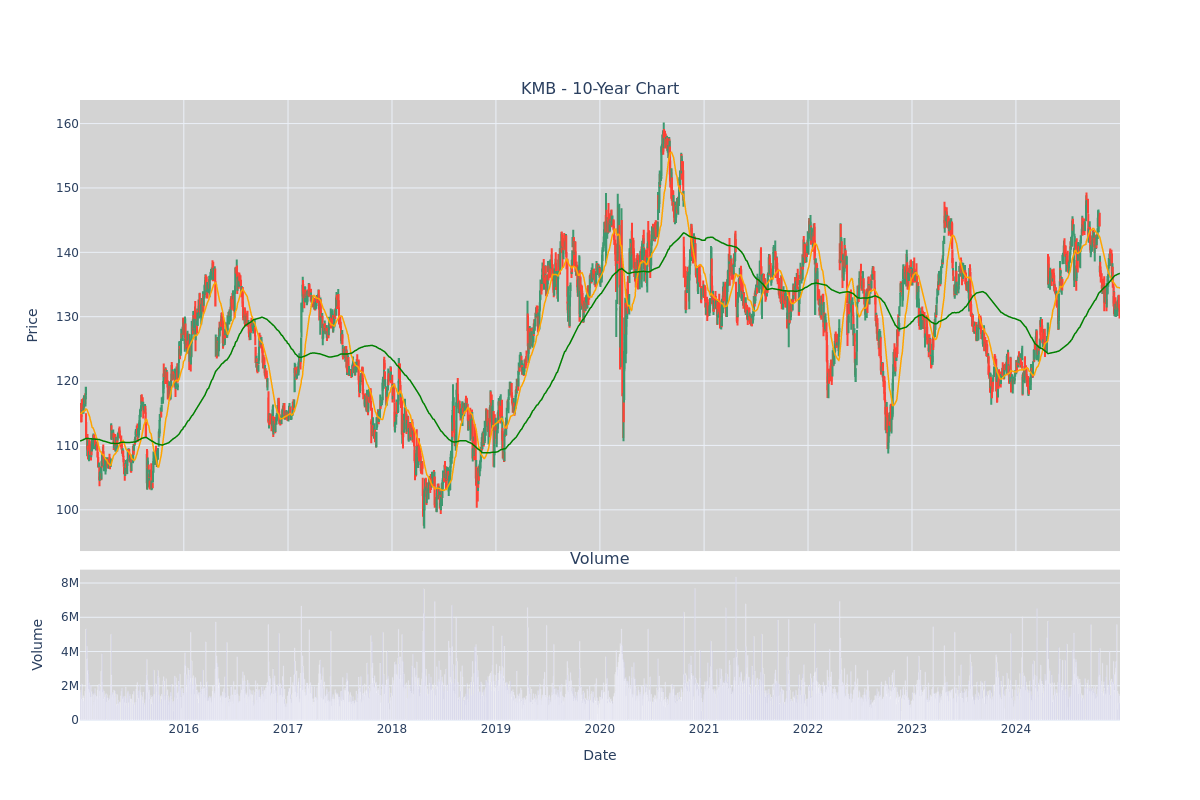This screenshot has height=800, width=1200.
Task: Click the Date axis label
Action: point(600,756)
